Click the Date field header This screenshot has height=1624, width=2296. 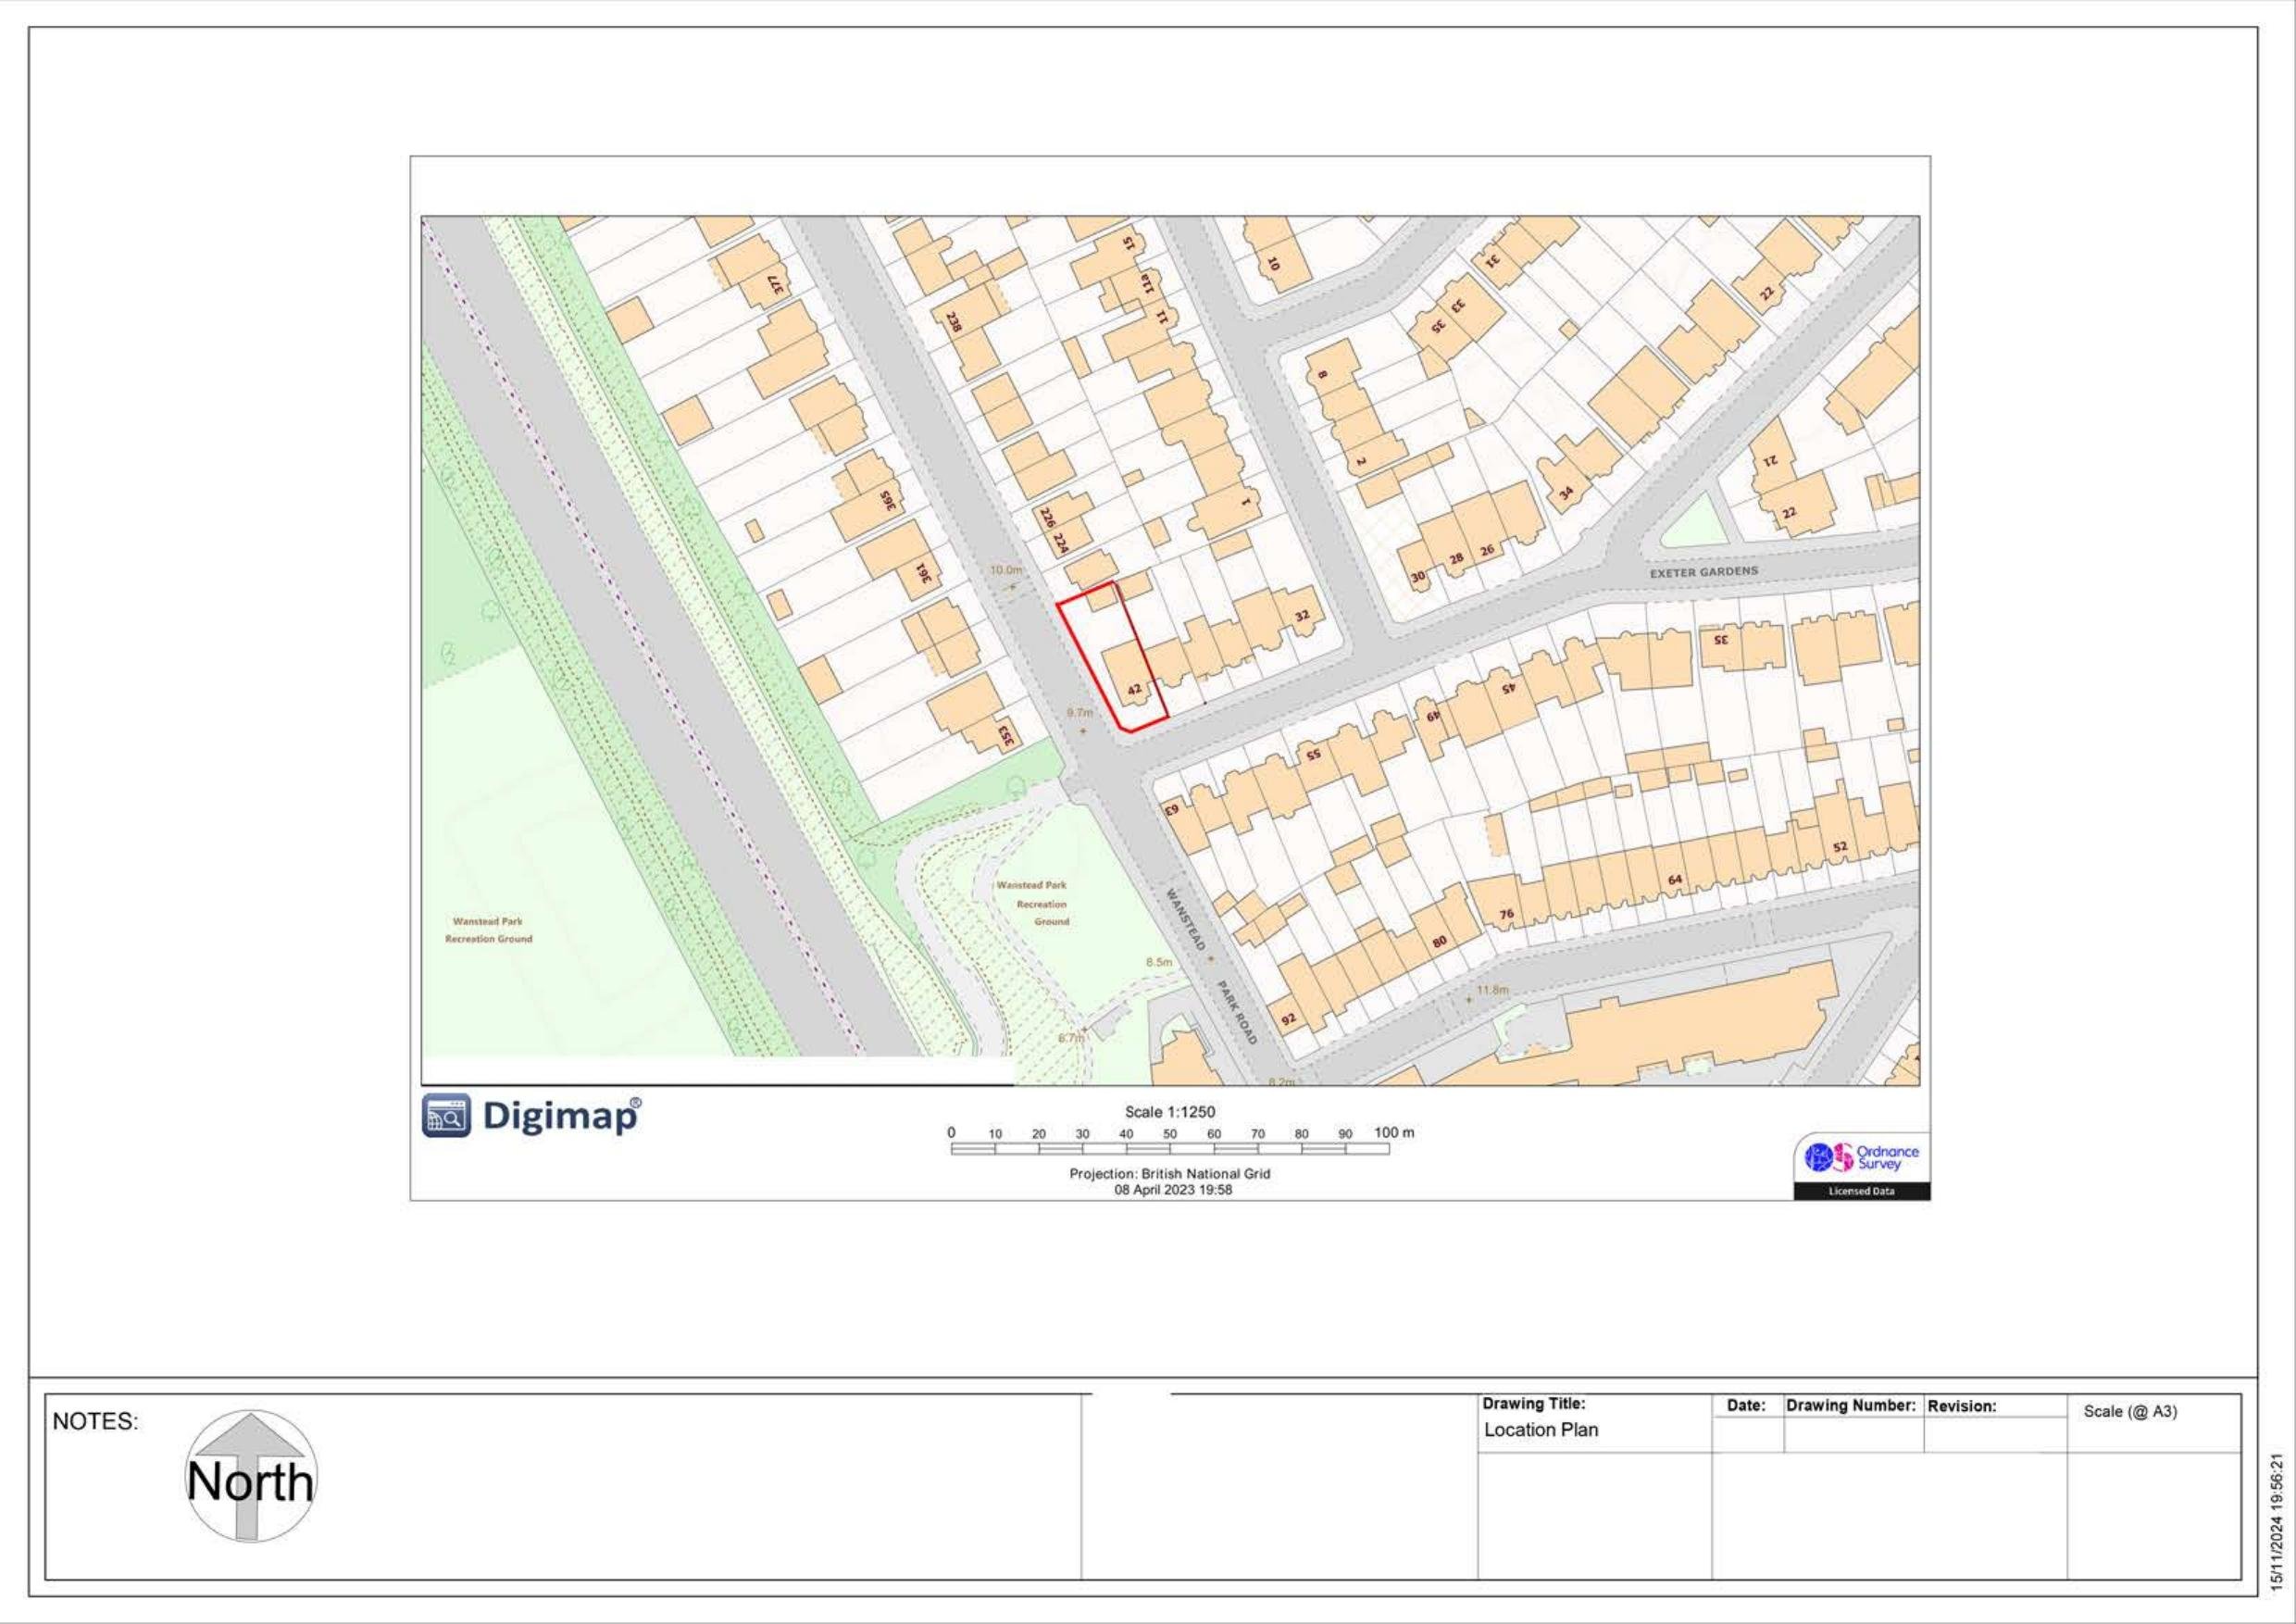[x=1746, y=1405]
